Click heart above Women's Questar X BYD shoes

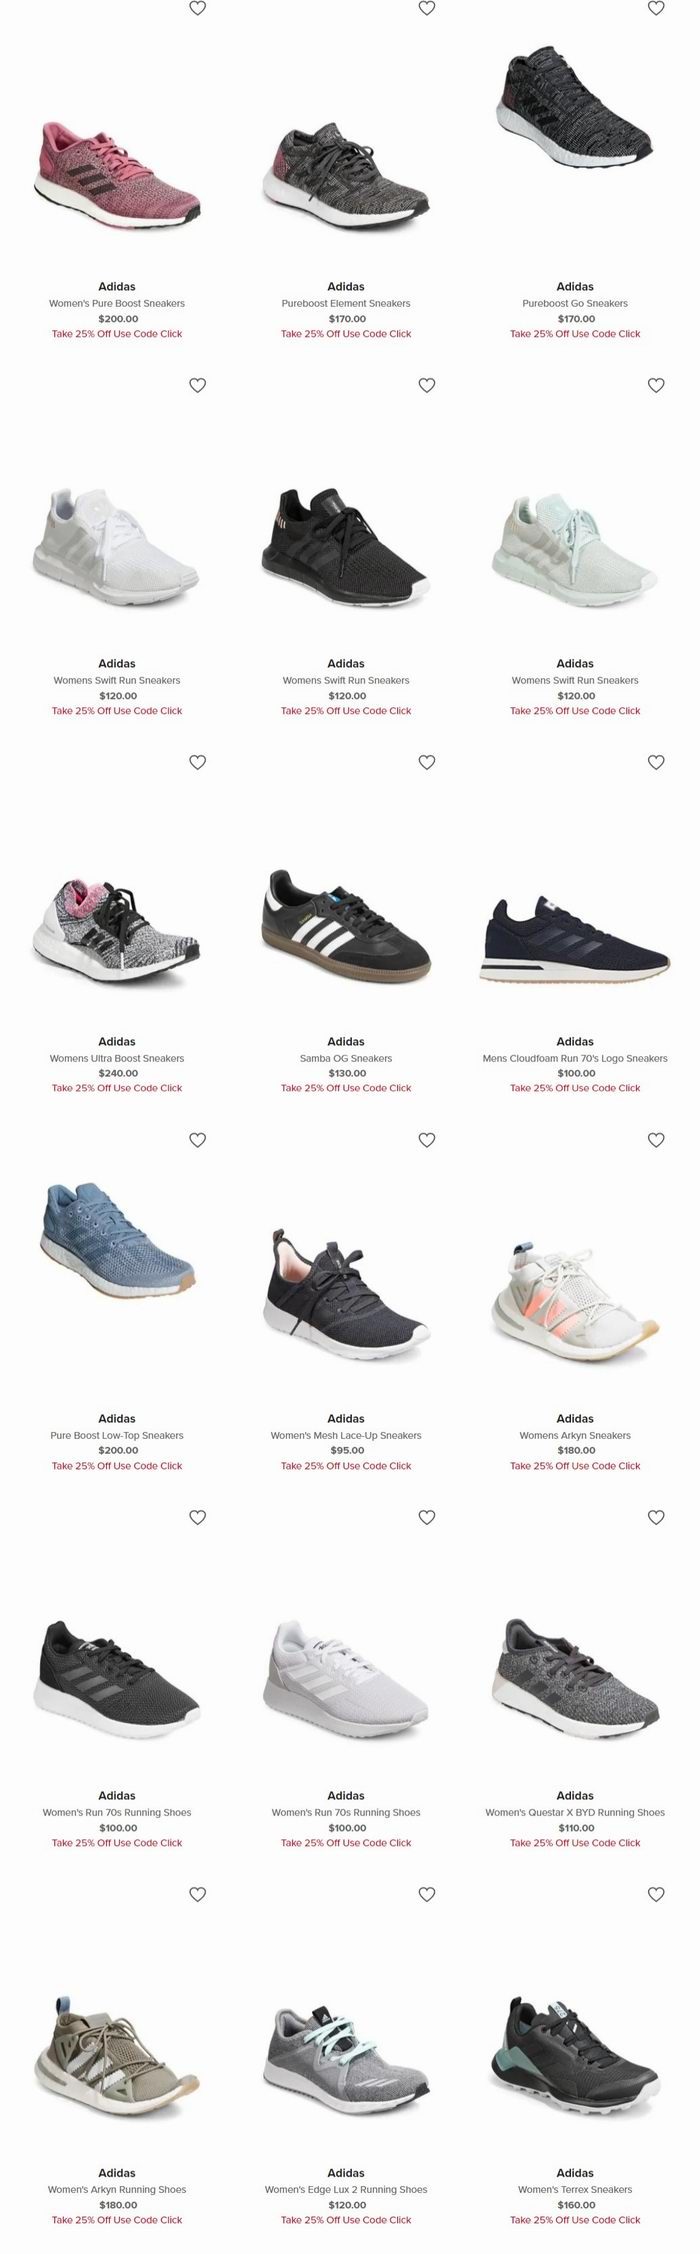[656, 1517]
